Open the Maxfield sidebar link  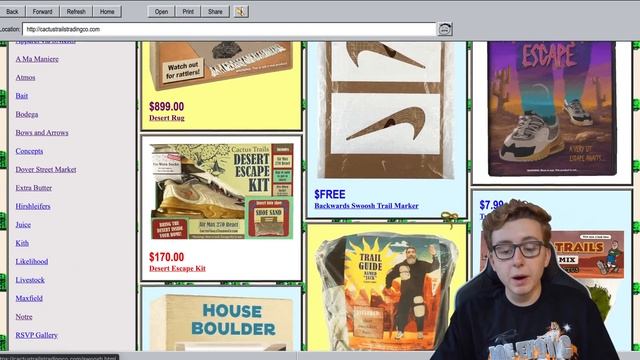point(29,298)
